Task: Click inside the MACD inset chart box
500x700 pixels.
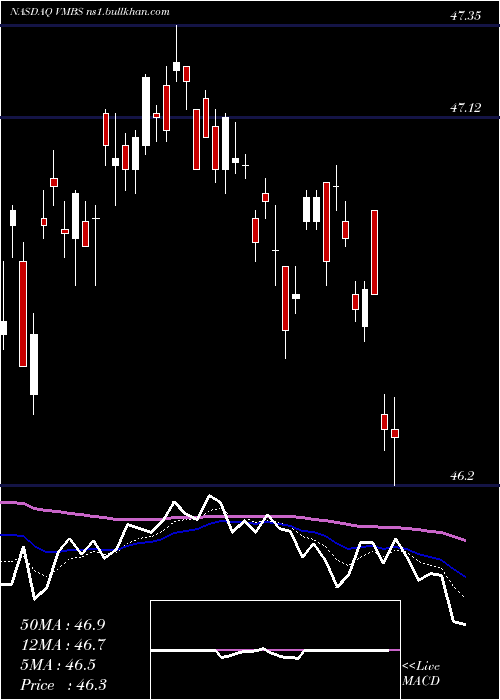Action: pos(275,650)
